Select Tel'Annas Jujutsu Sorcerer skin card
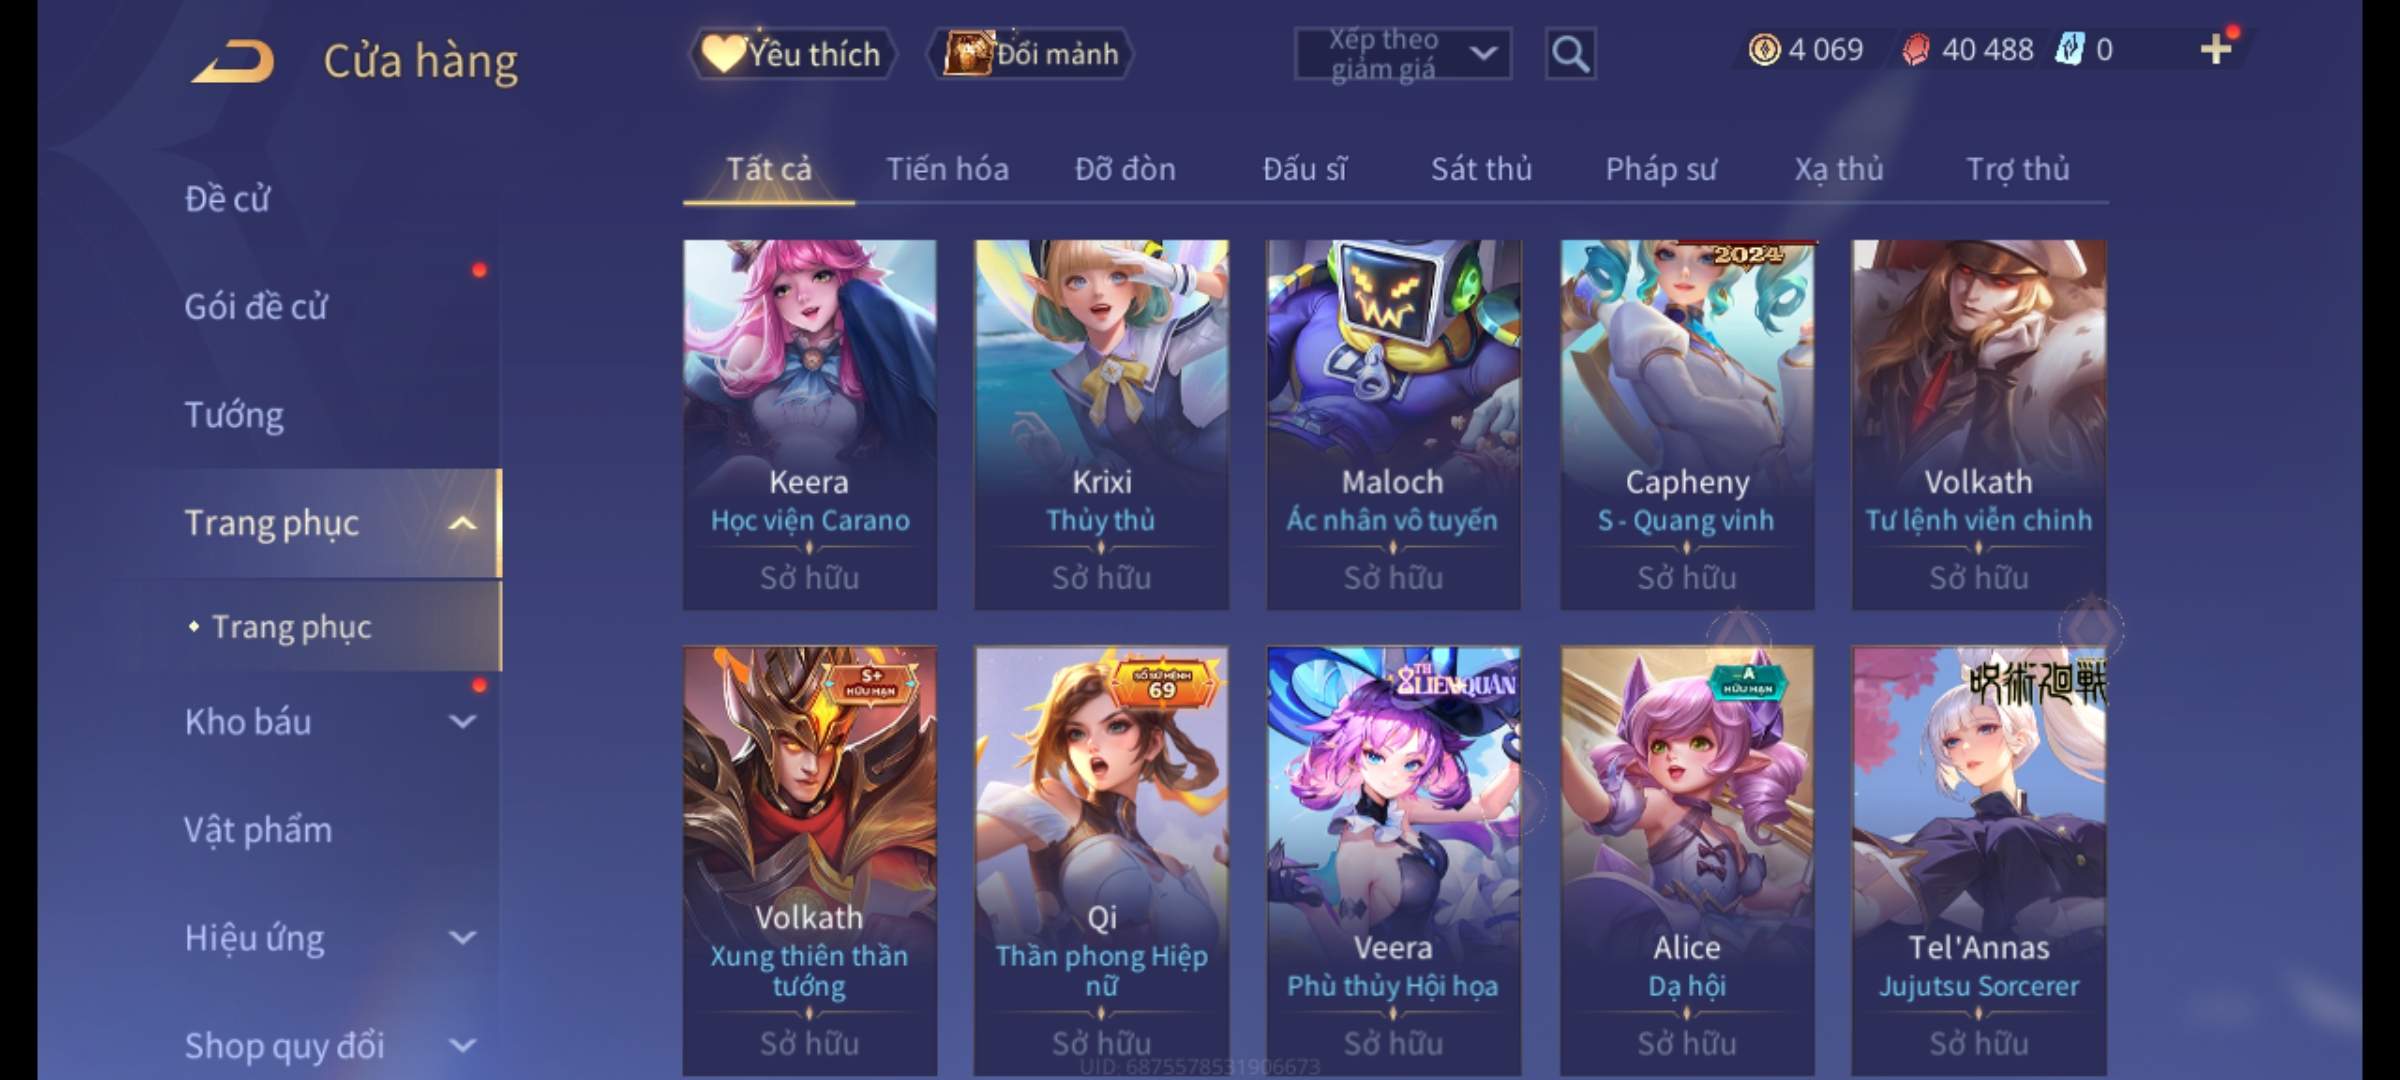Image resolution: width=2400 pixels, height=1080 pixels. pyautogui.click(x=1979, y=860)
